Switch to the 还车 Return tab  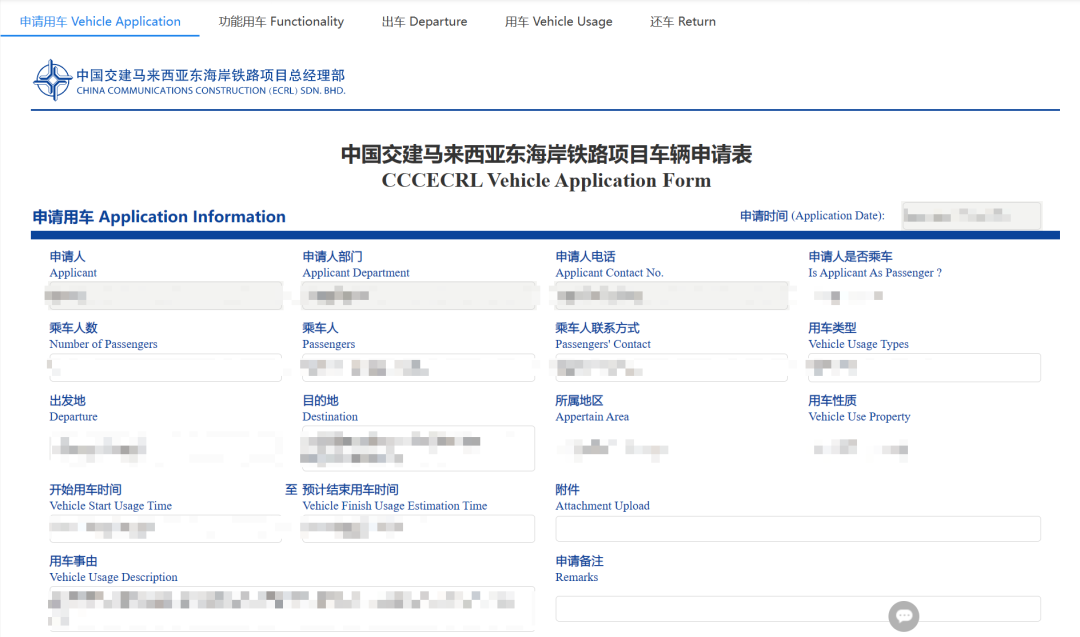[683, 21]
